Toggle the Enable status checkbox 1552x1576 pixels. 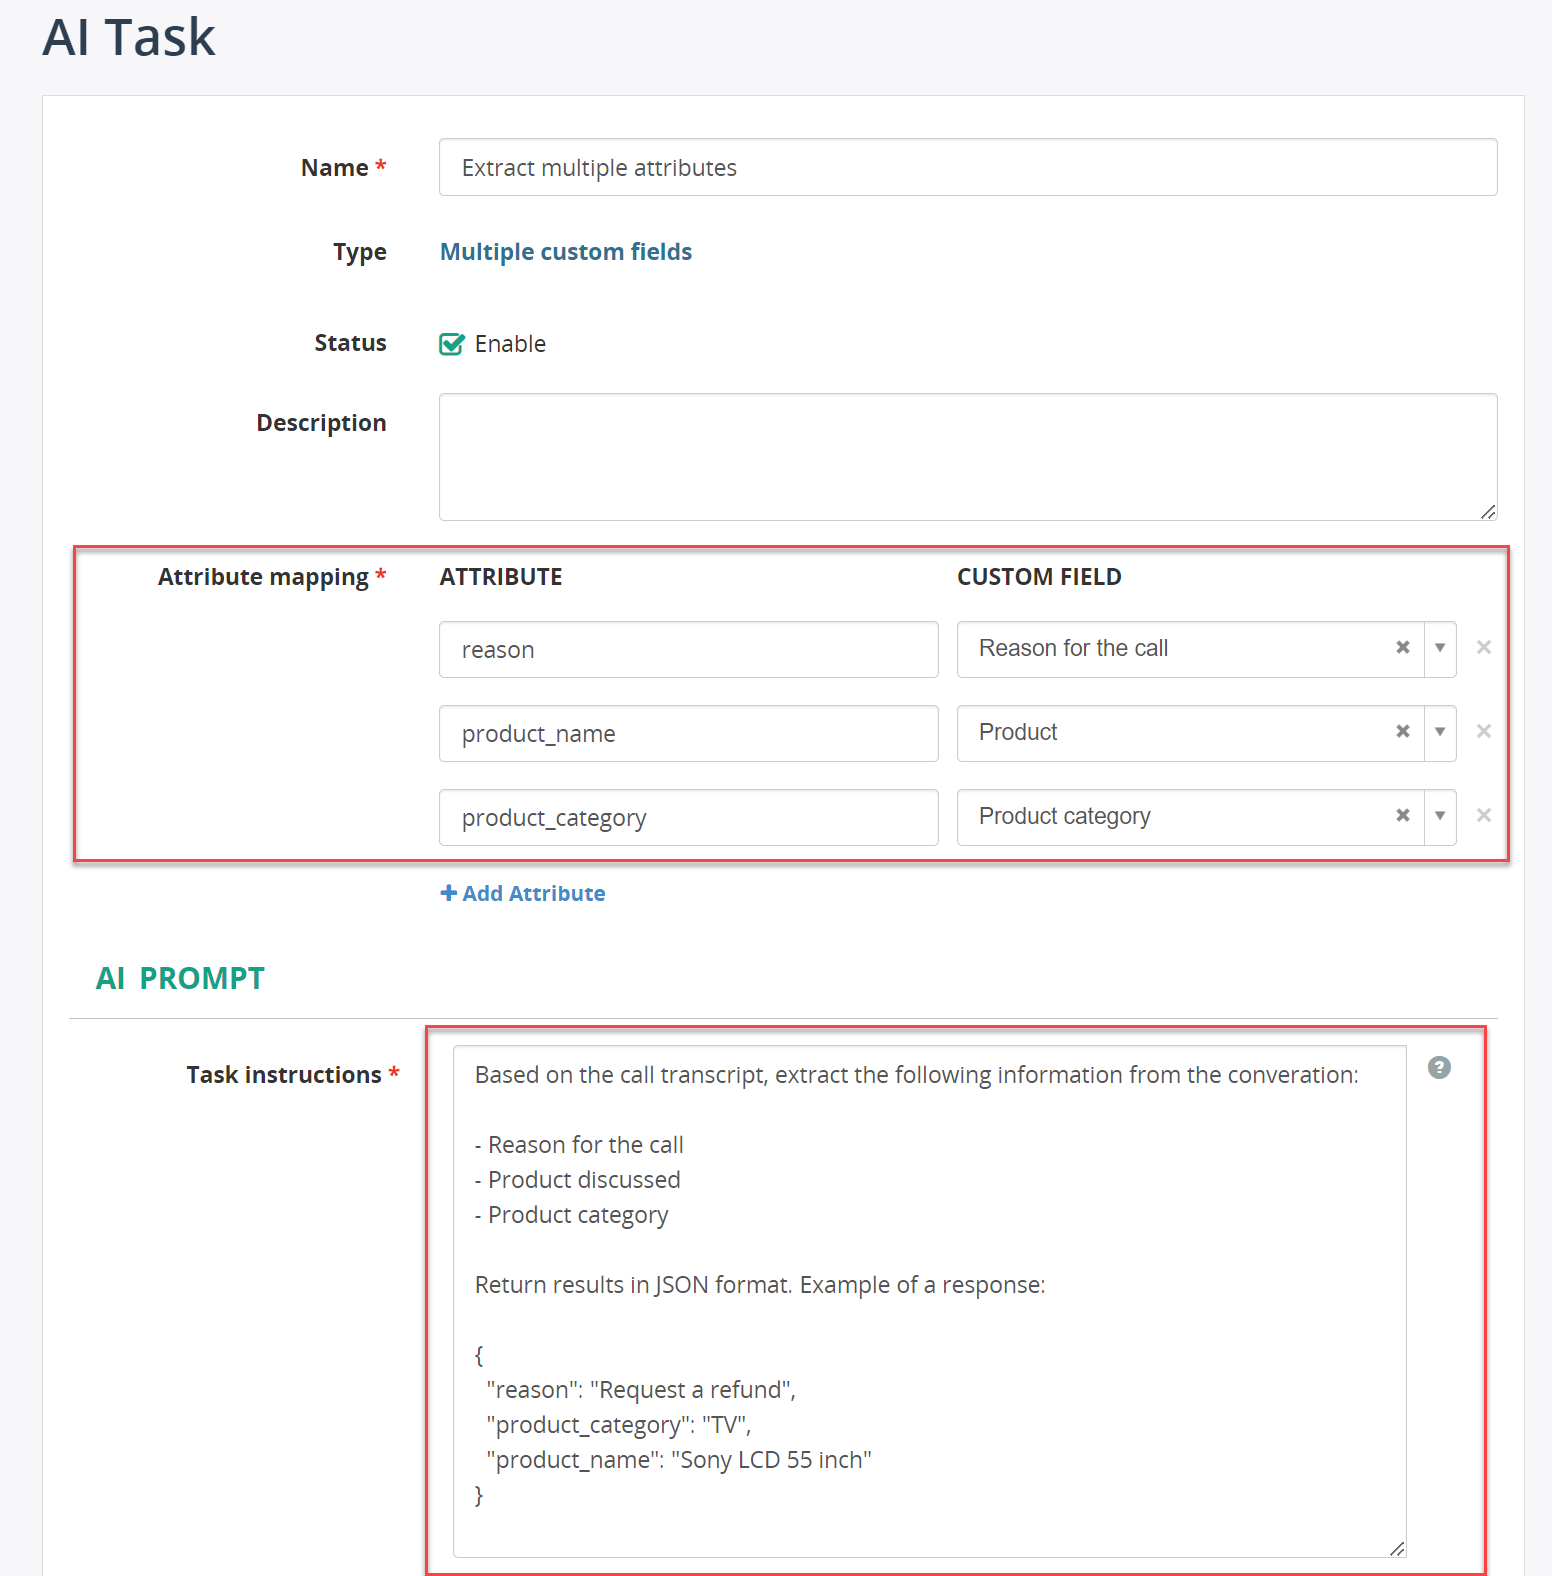click(x=452, y=344)
